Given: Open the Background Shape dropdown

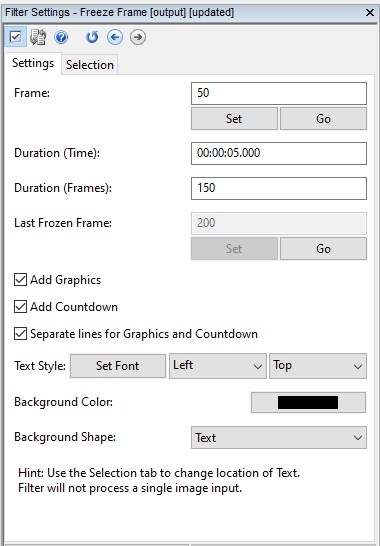Looking at the screenshot, I should (279, 437).
